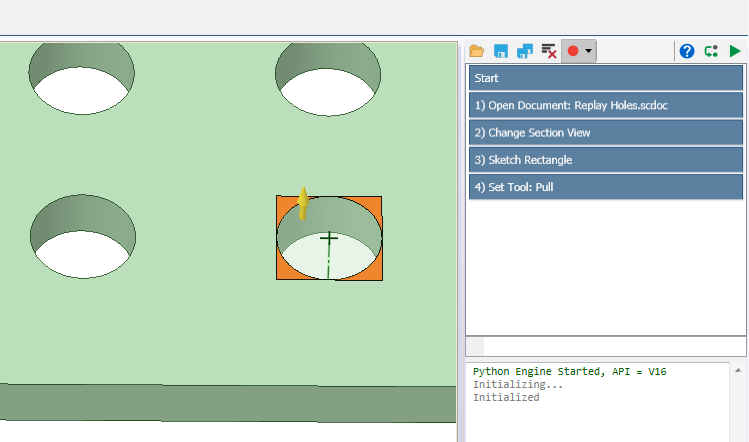Image resolution: width=749 pixels, height=442 pixels.
Task: Click the top-right hole in the plate
Action: pyautogui.click(x=328, y=79)
